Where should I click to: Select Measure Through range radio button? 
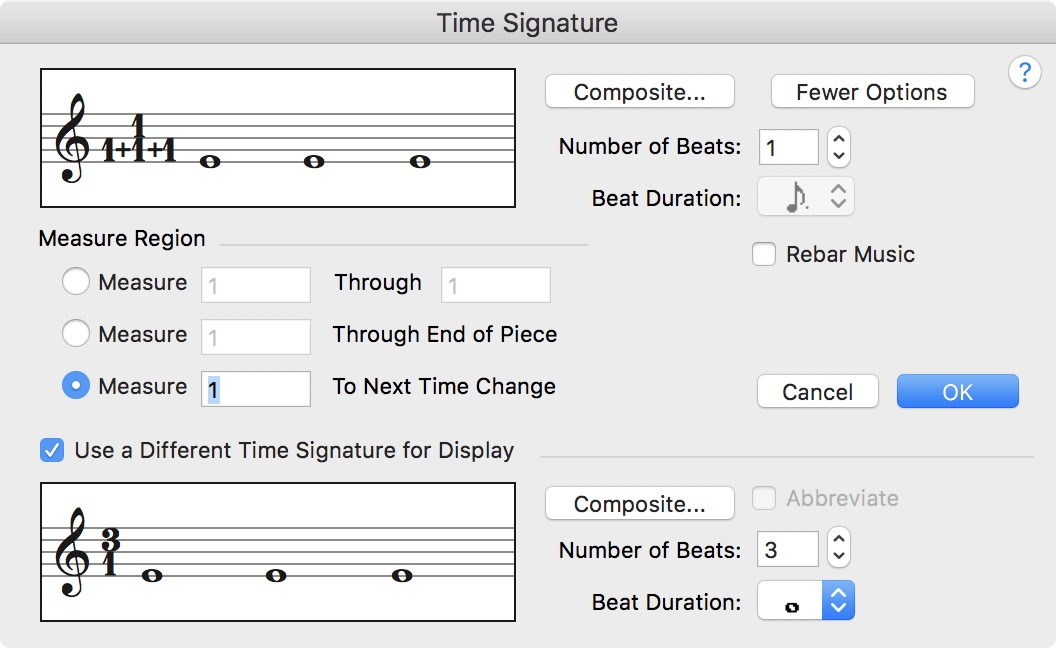click(x=76, y=282)
